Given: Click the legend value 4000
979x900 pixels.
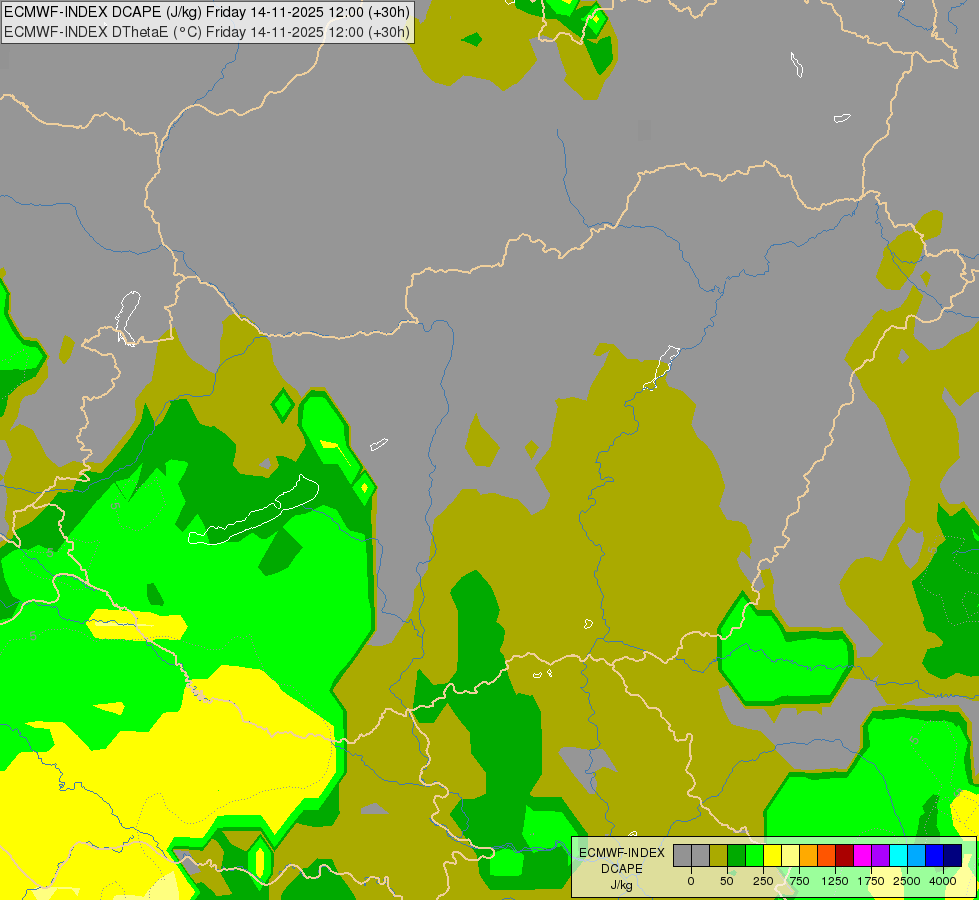Looking at the screenshot, I should point(943,881).
